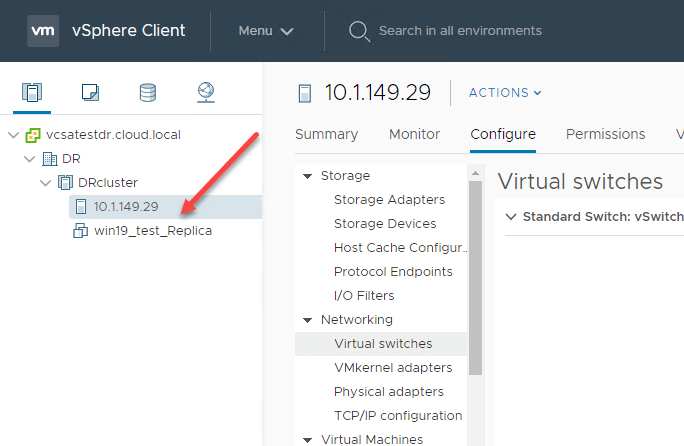The image size is (684, 446).
Task: Open the ACTIONS dropdown
Action: pos(505,93)
